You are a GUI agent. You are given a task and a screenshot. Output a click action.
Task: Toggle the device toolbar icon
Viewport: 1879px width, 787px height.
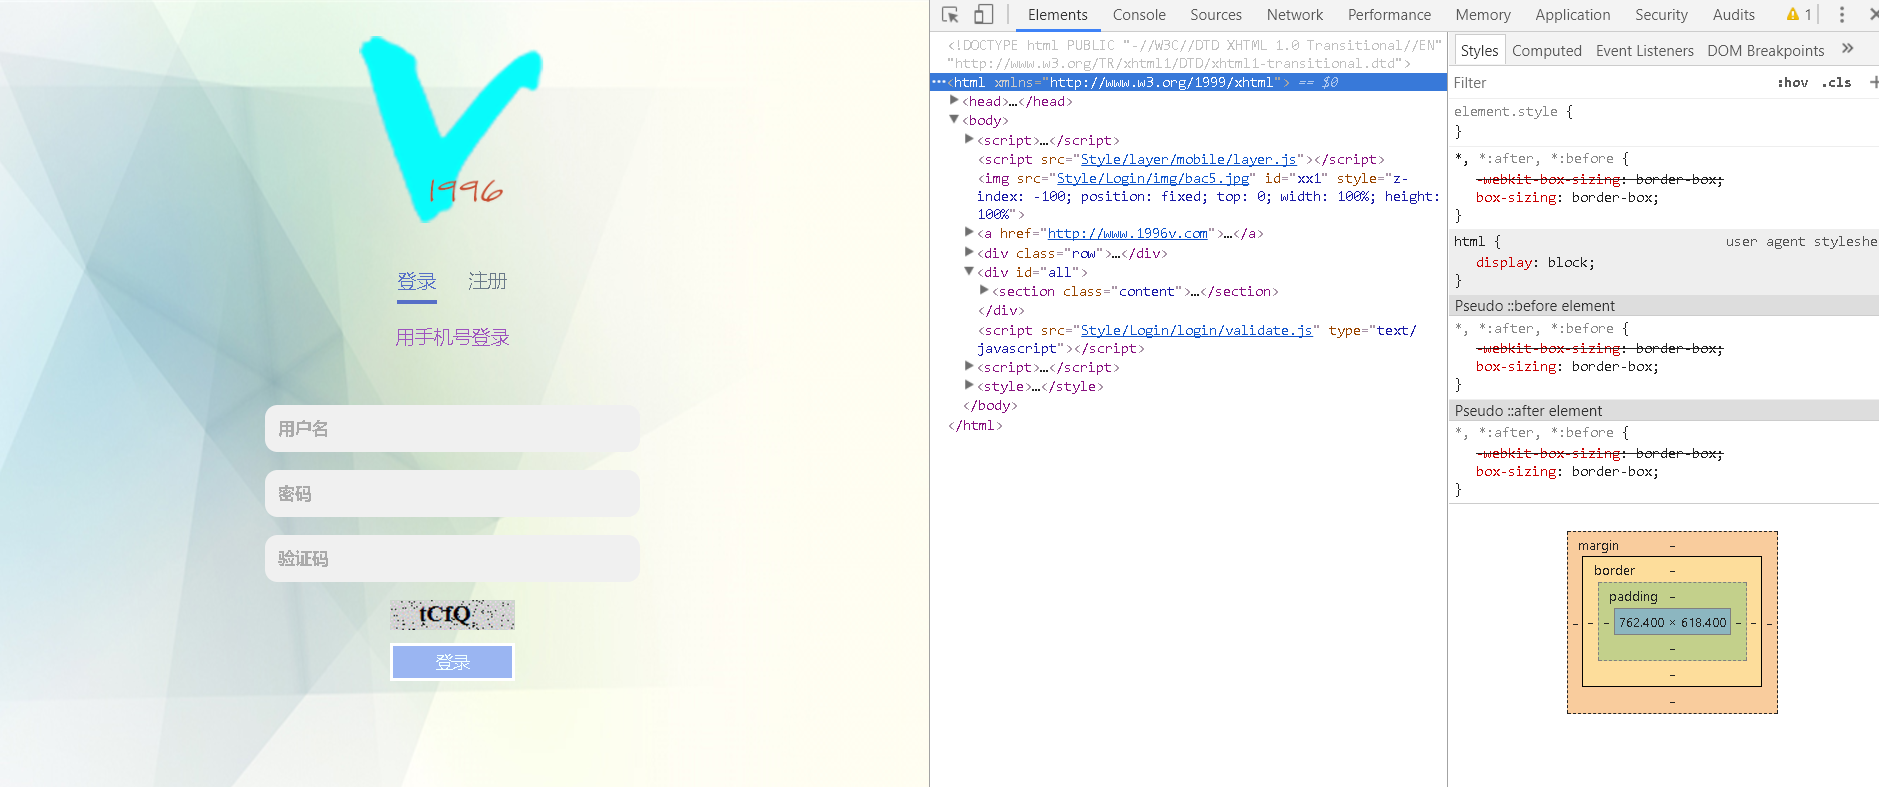pos(983,15)
